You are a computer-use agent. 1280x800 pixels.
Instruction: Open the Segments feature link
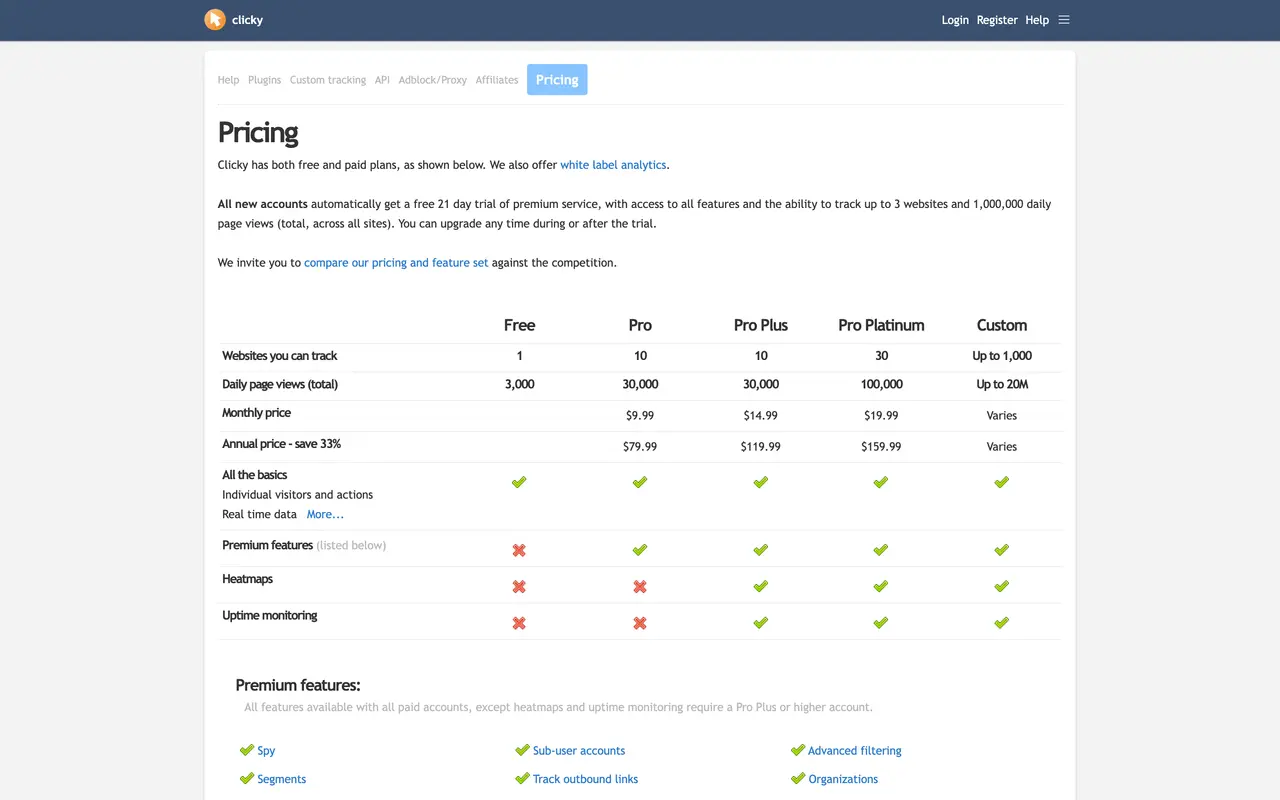point(282,779)
